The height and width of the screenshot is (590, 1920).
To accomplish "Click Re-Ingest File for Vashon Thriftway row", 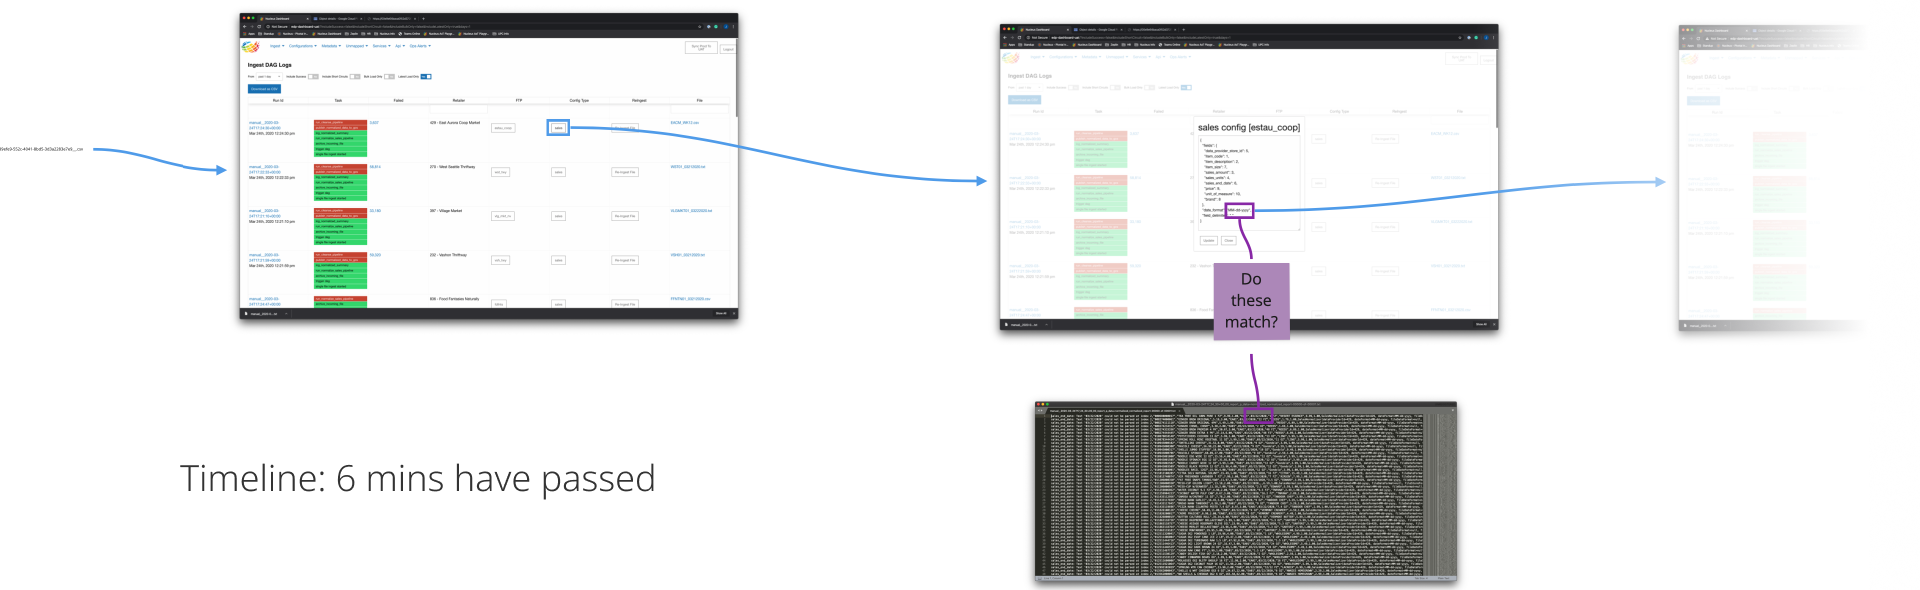I will 625,260.
